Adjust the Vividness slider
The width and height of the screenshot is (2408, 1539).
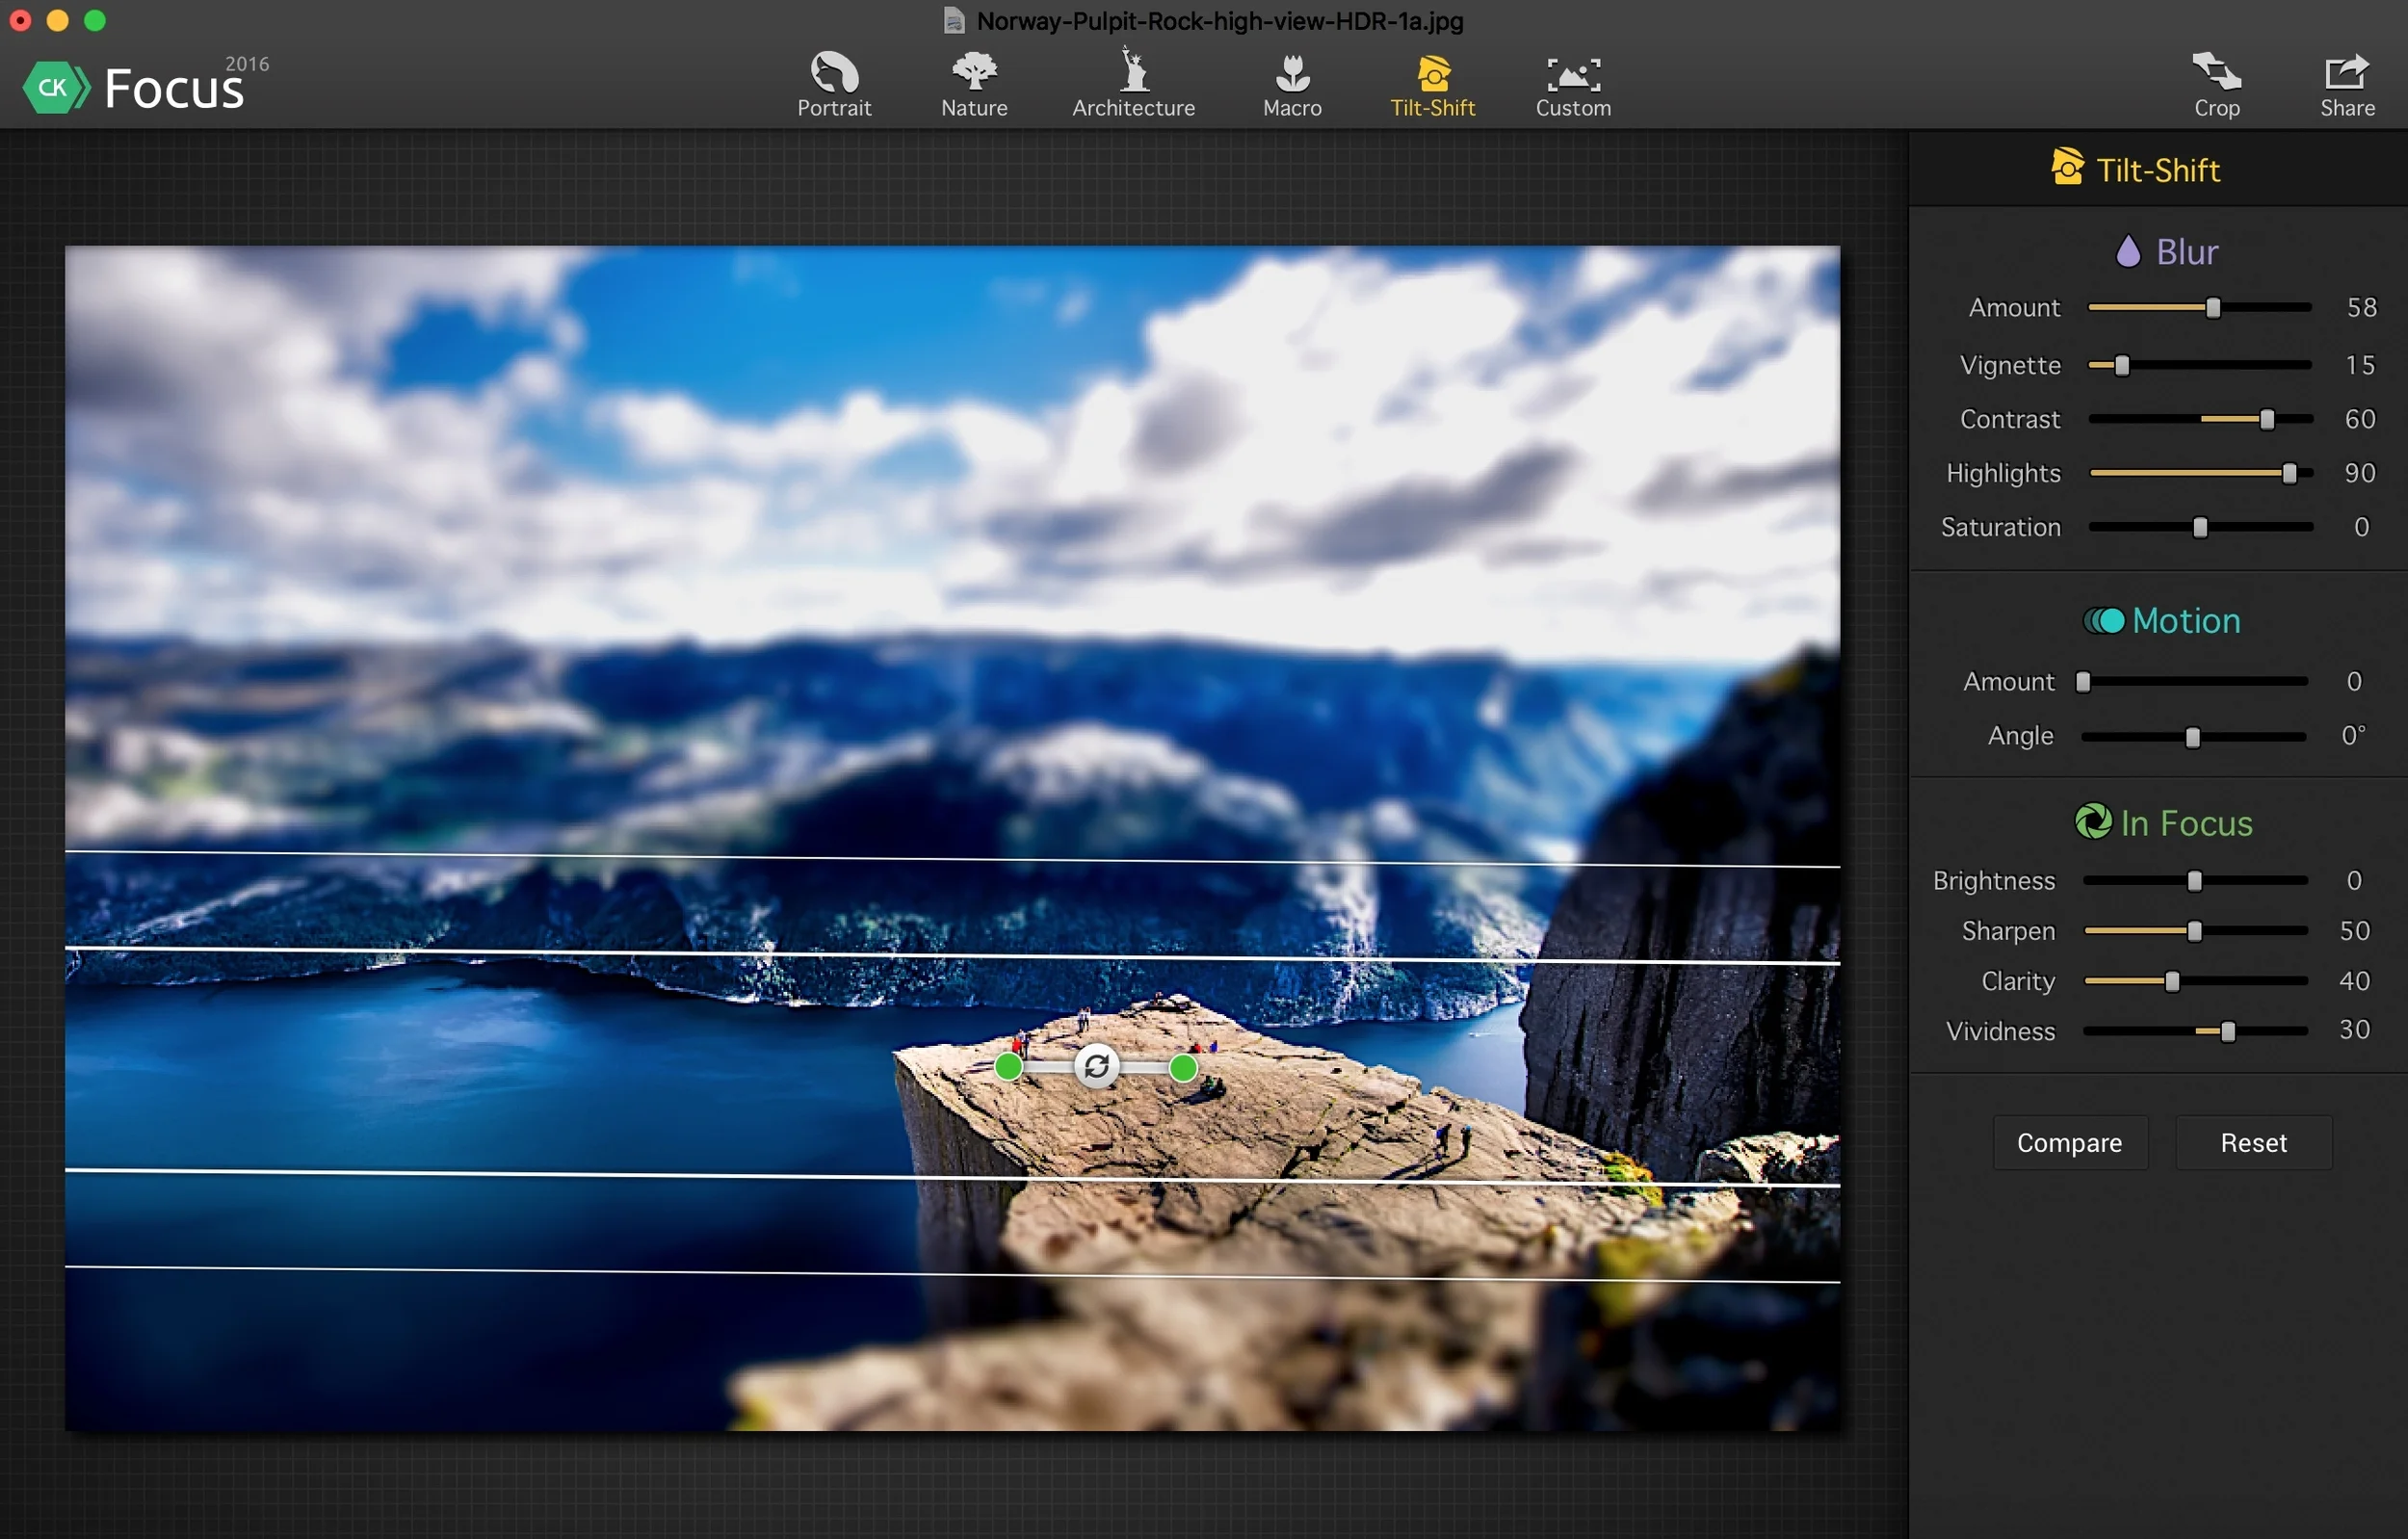tap(2195, 1031)
